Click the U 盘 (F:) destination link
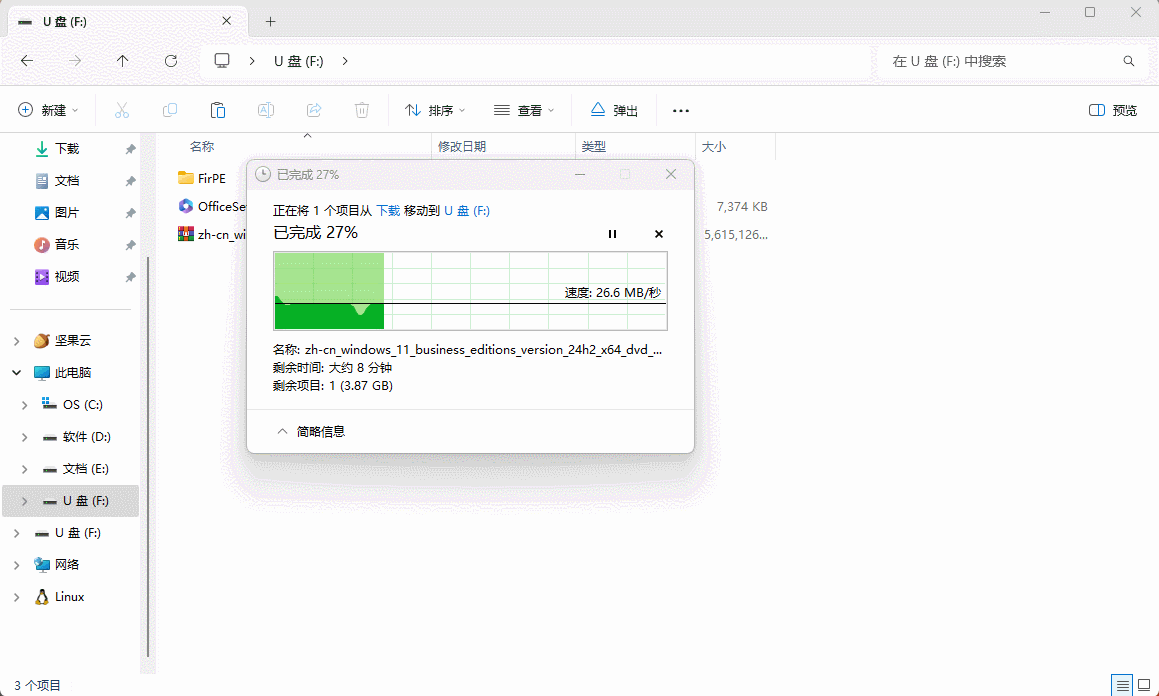1159x696 pixels. 467,211
